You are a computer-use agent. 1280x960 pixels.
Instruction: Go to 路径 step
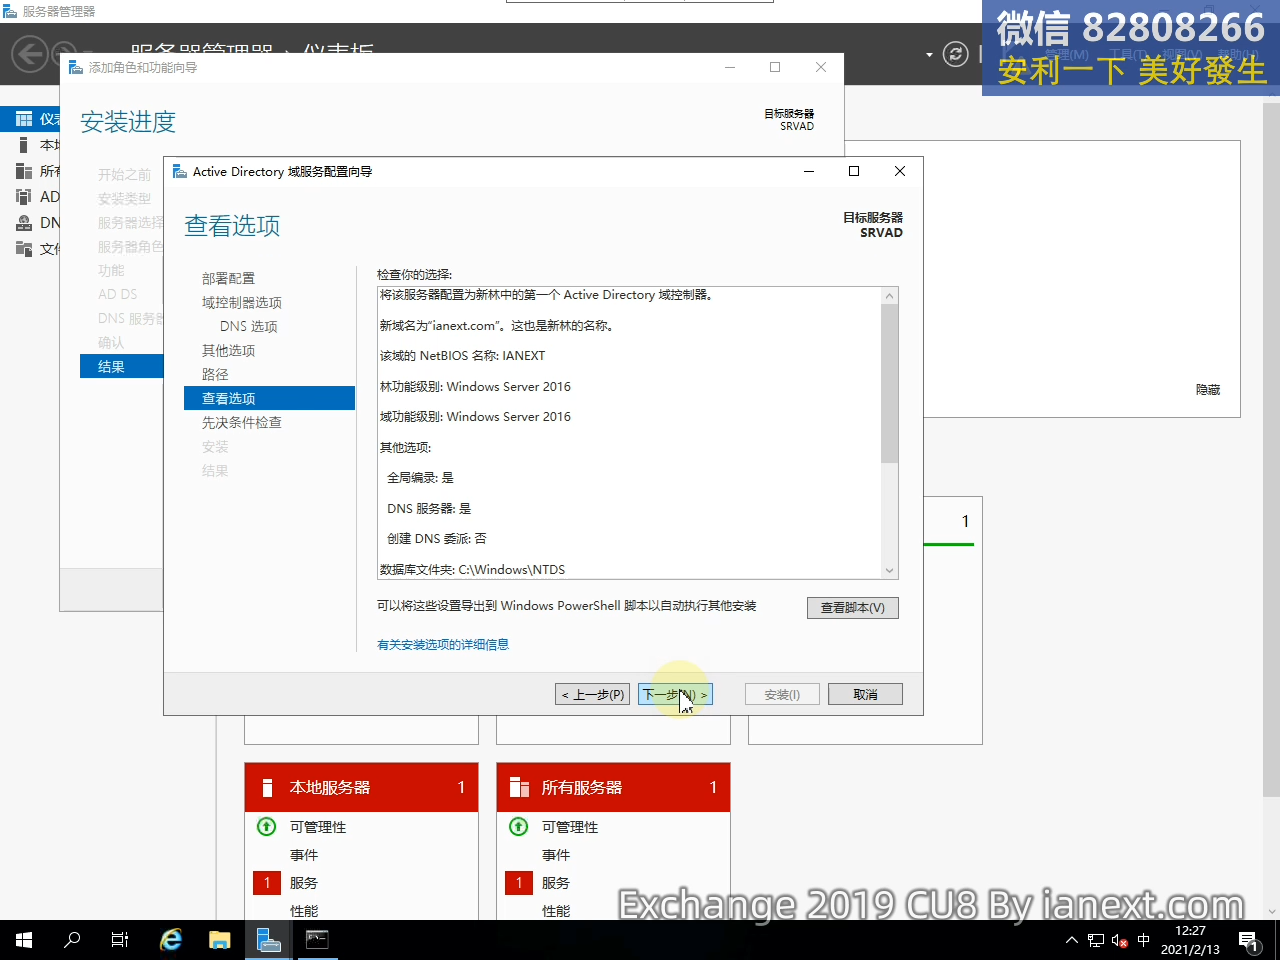click(x=215, y=374)
